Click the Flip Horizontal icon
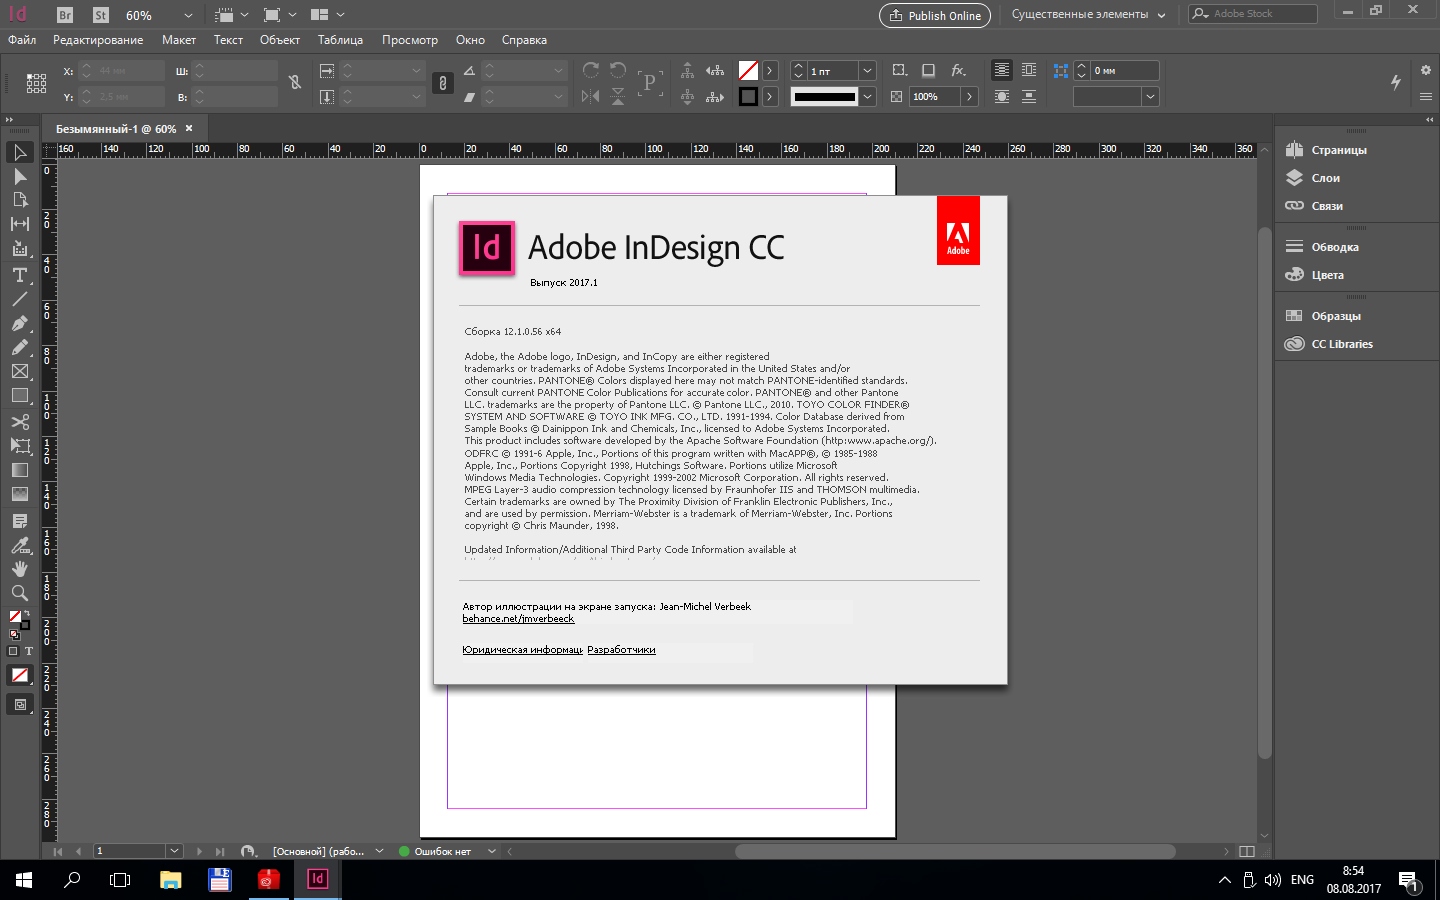Viewport: 1440px width, 900px height. [591, 96]
